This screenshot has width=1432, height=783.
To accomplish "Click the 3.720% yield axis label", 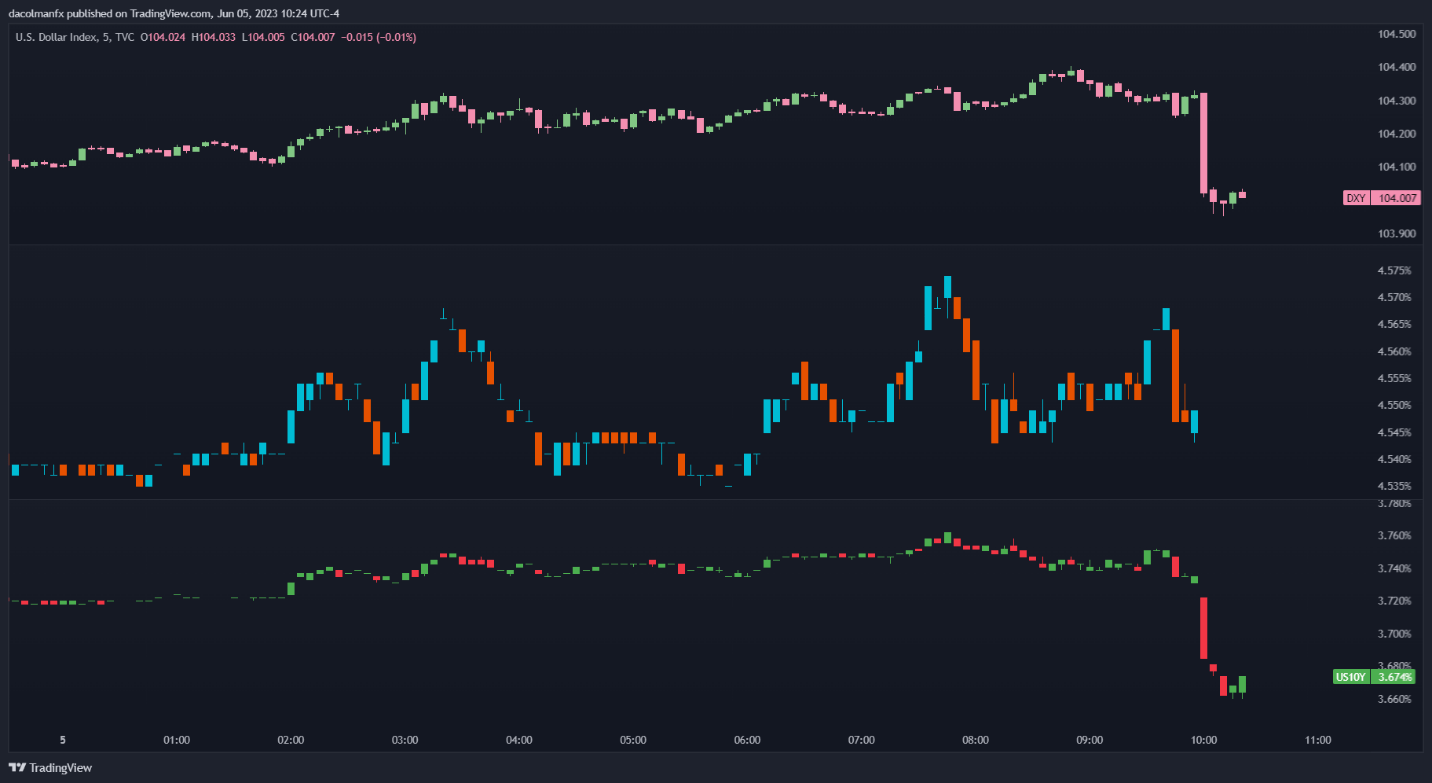I will point(1396,601).
